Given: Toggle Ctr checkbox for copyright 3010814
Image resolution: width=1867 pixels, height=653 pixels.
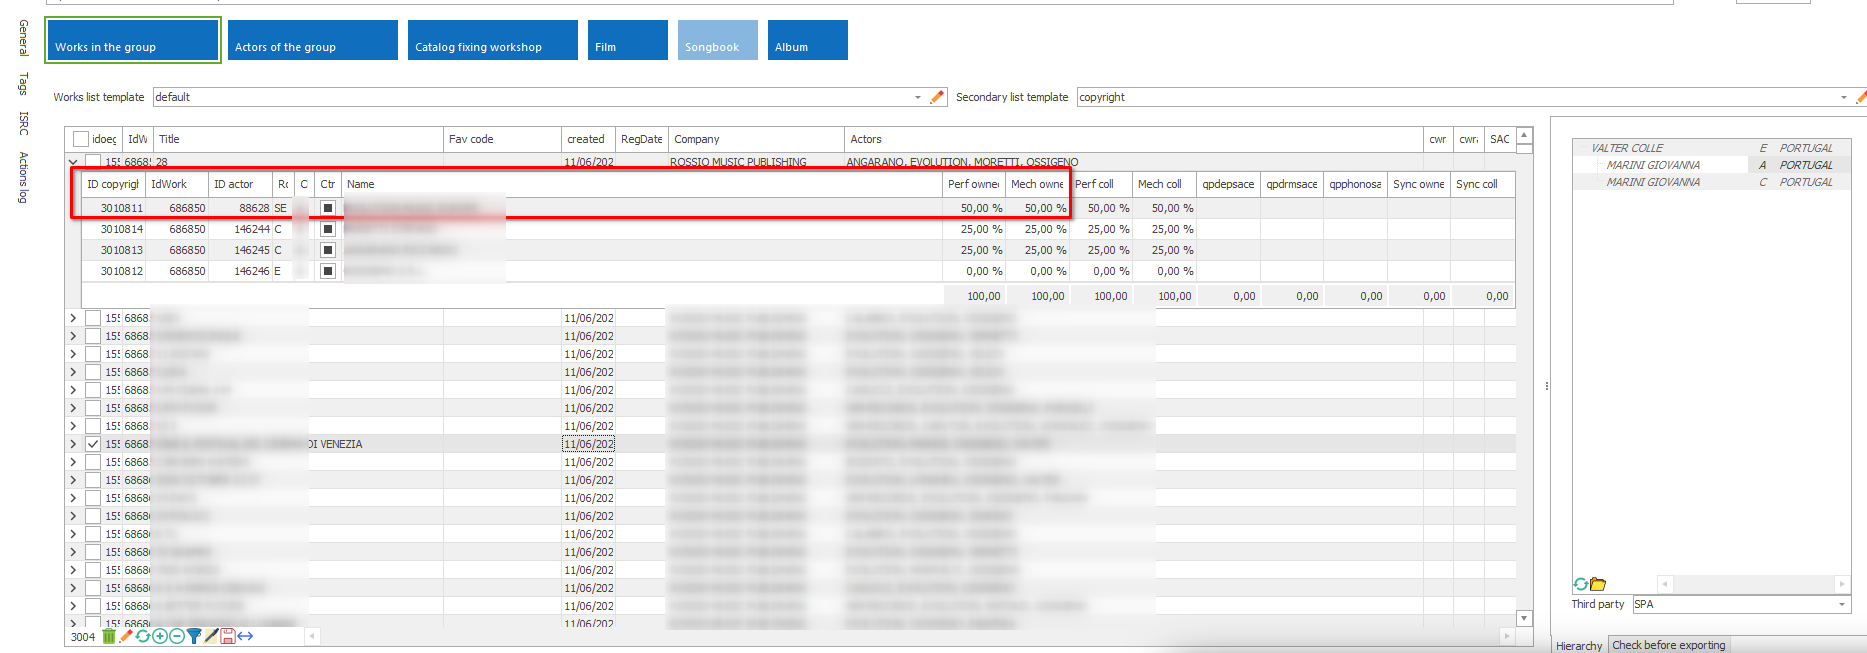Looking at the screenshot, I should pos(327,229).
